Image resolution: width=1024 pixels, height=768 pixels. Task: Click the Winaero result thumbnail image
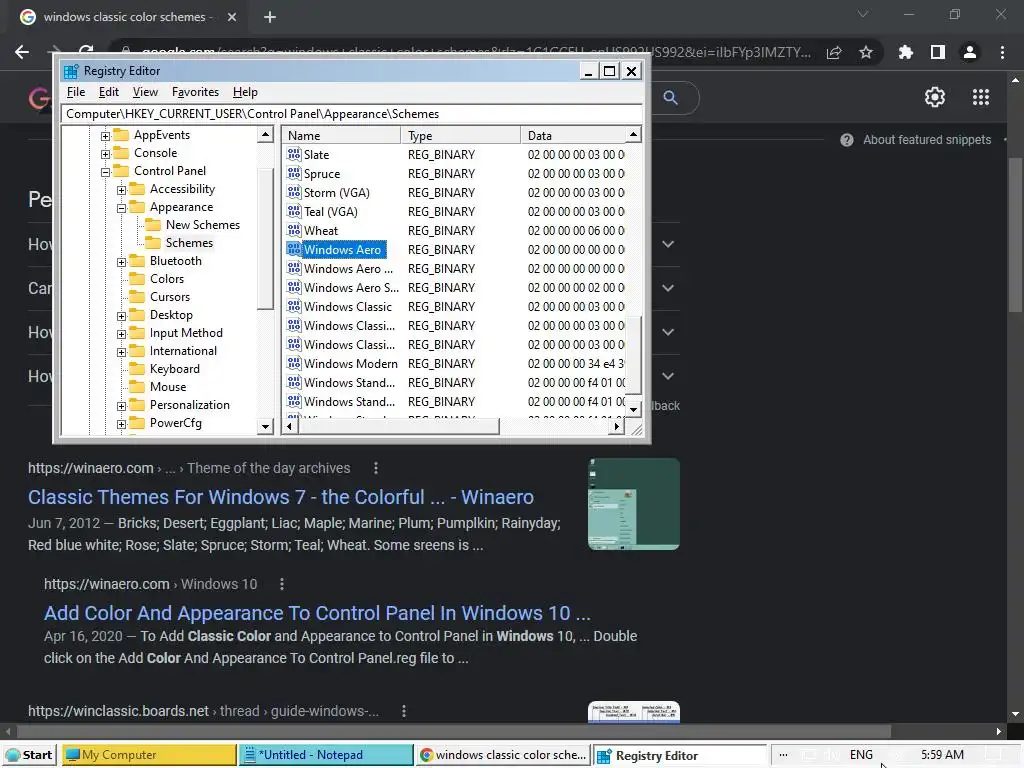point(633,504)
